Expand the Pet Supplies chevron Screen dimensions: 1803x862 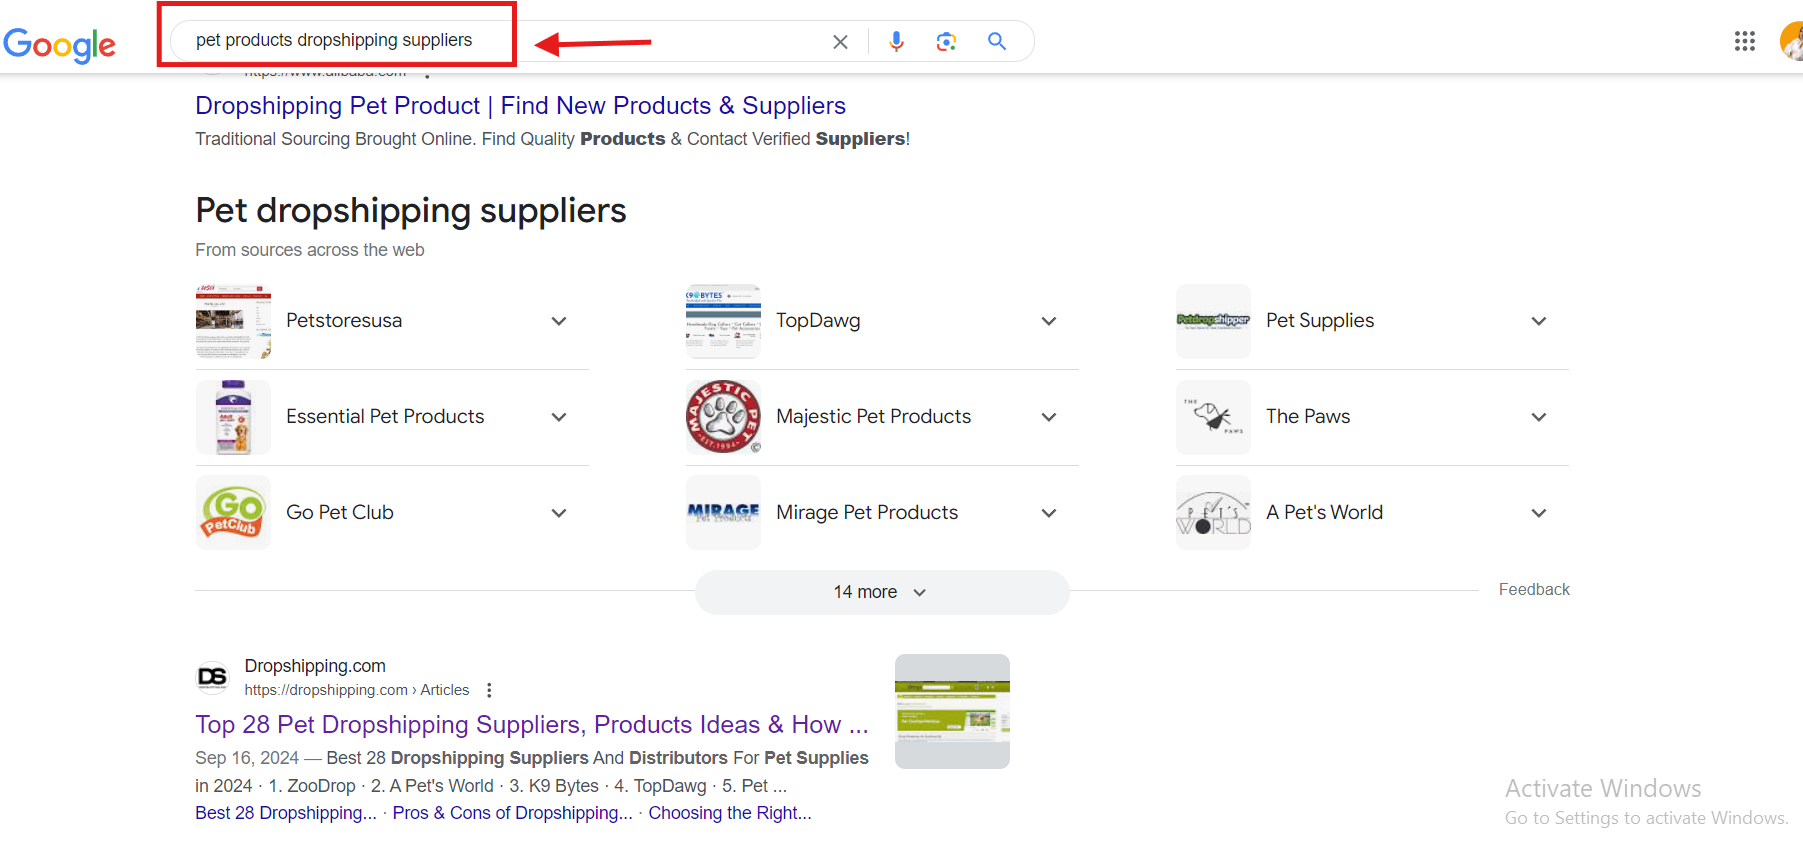click(x=1539, y=321)
